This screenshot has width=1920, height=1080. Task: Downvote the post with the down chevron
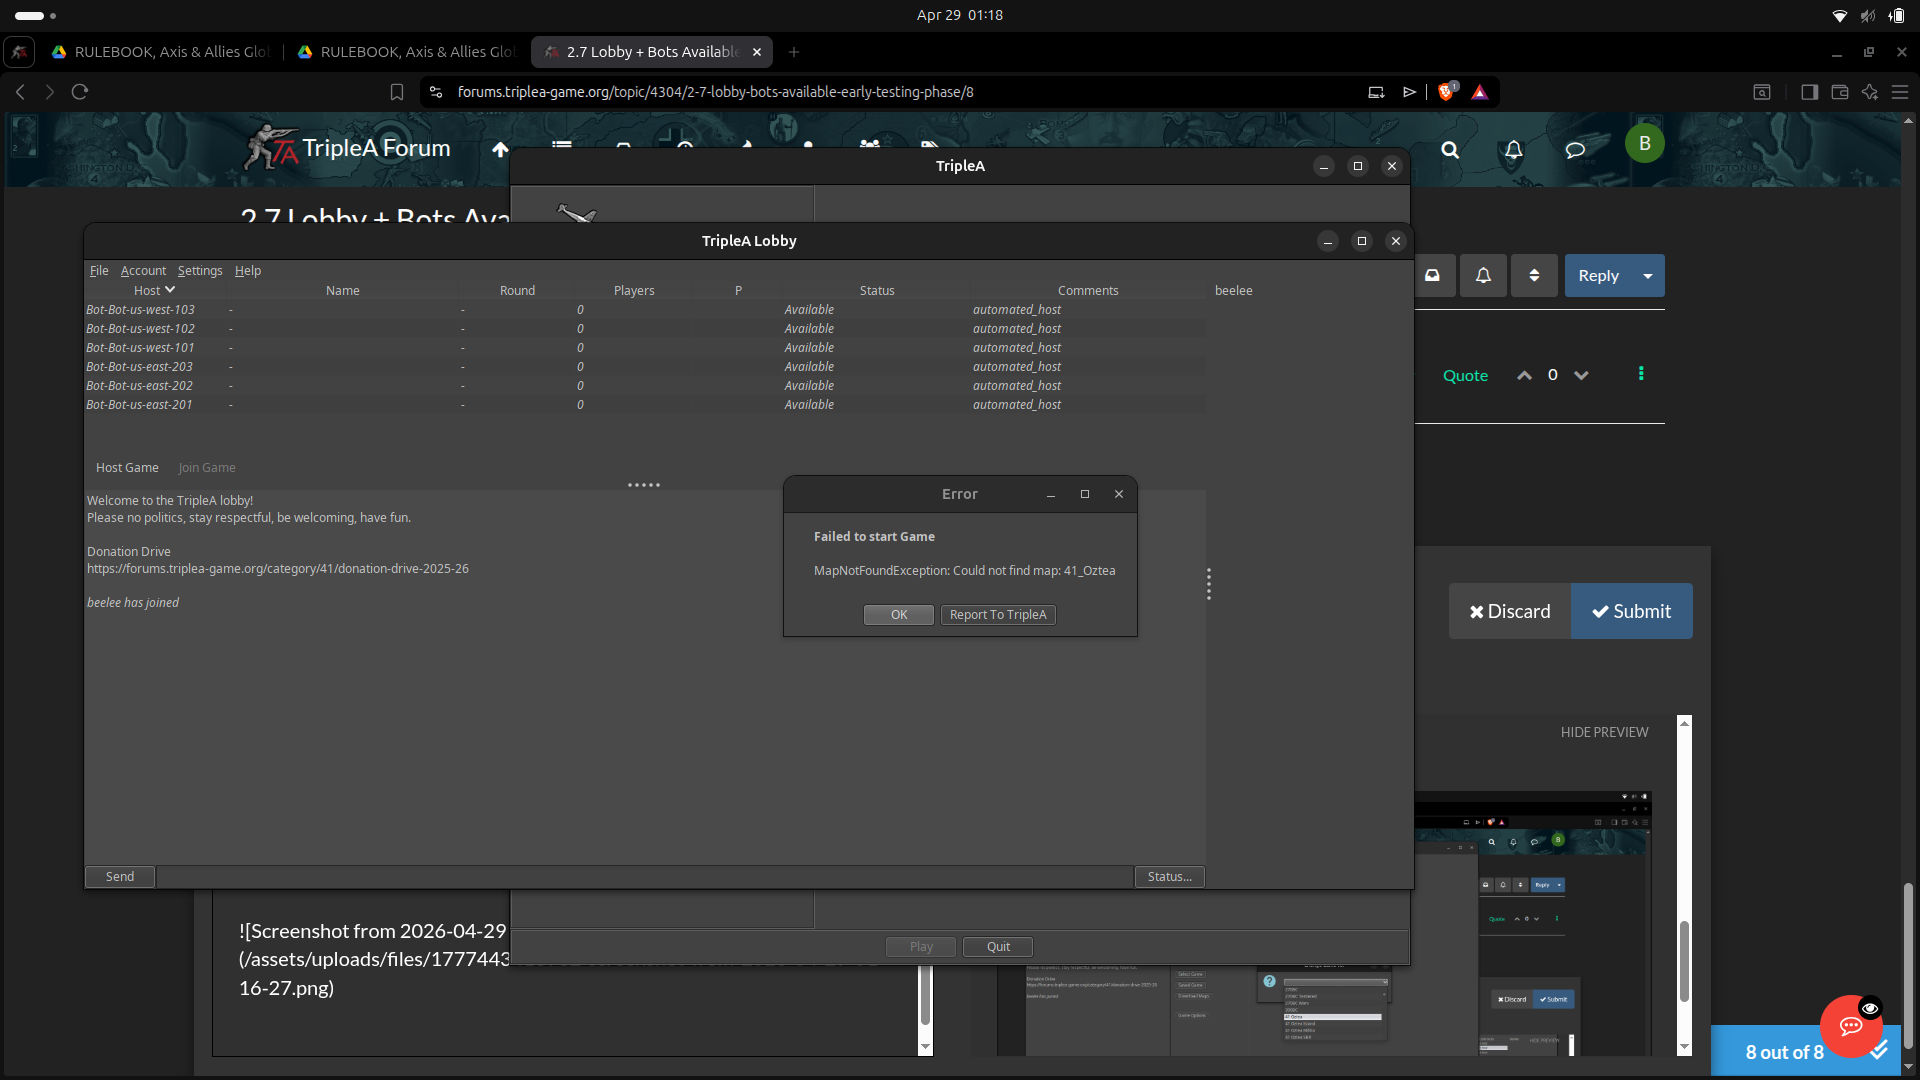click(x=1581, y=376)
